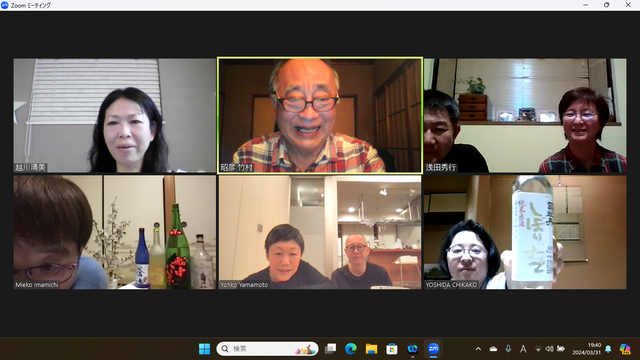Screen dimensions: 640x360
Task: Click the name label 浅田秀行
Action: [x=440, y=167]
